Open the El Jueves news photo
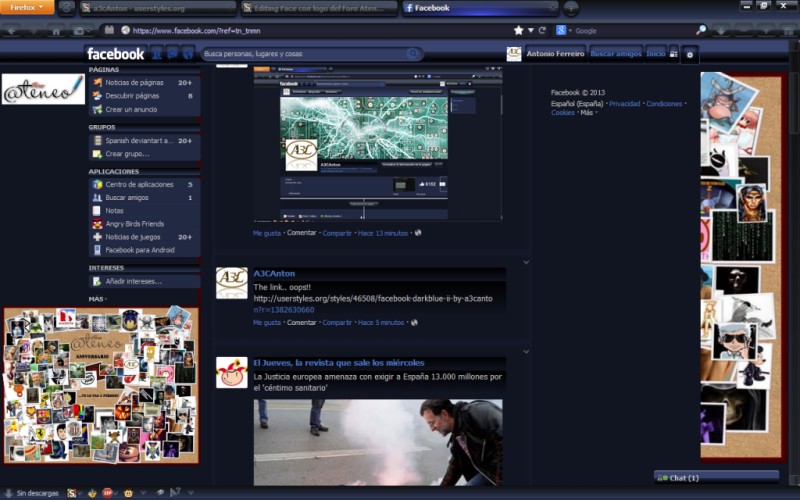800x500 pixels. click(378, 442)
